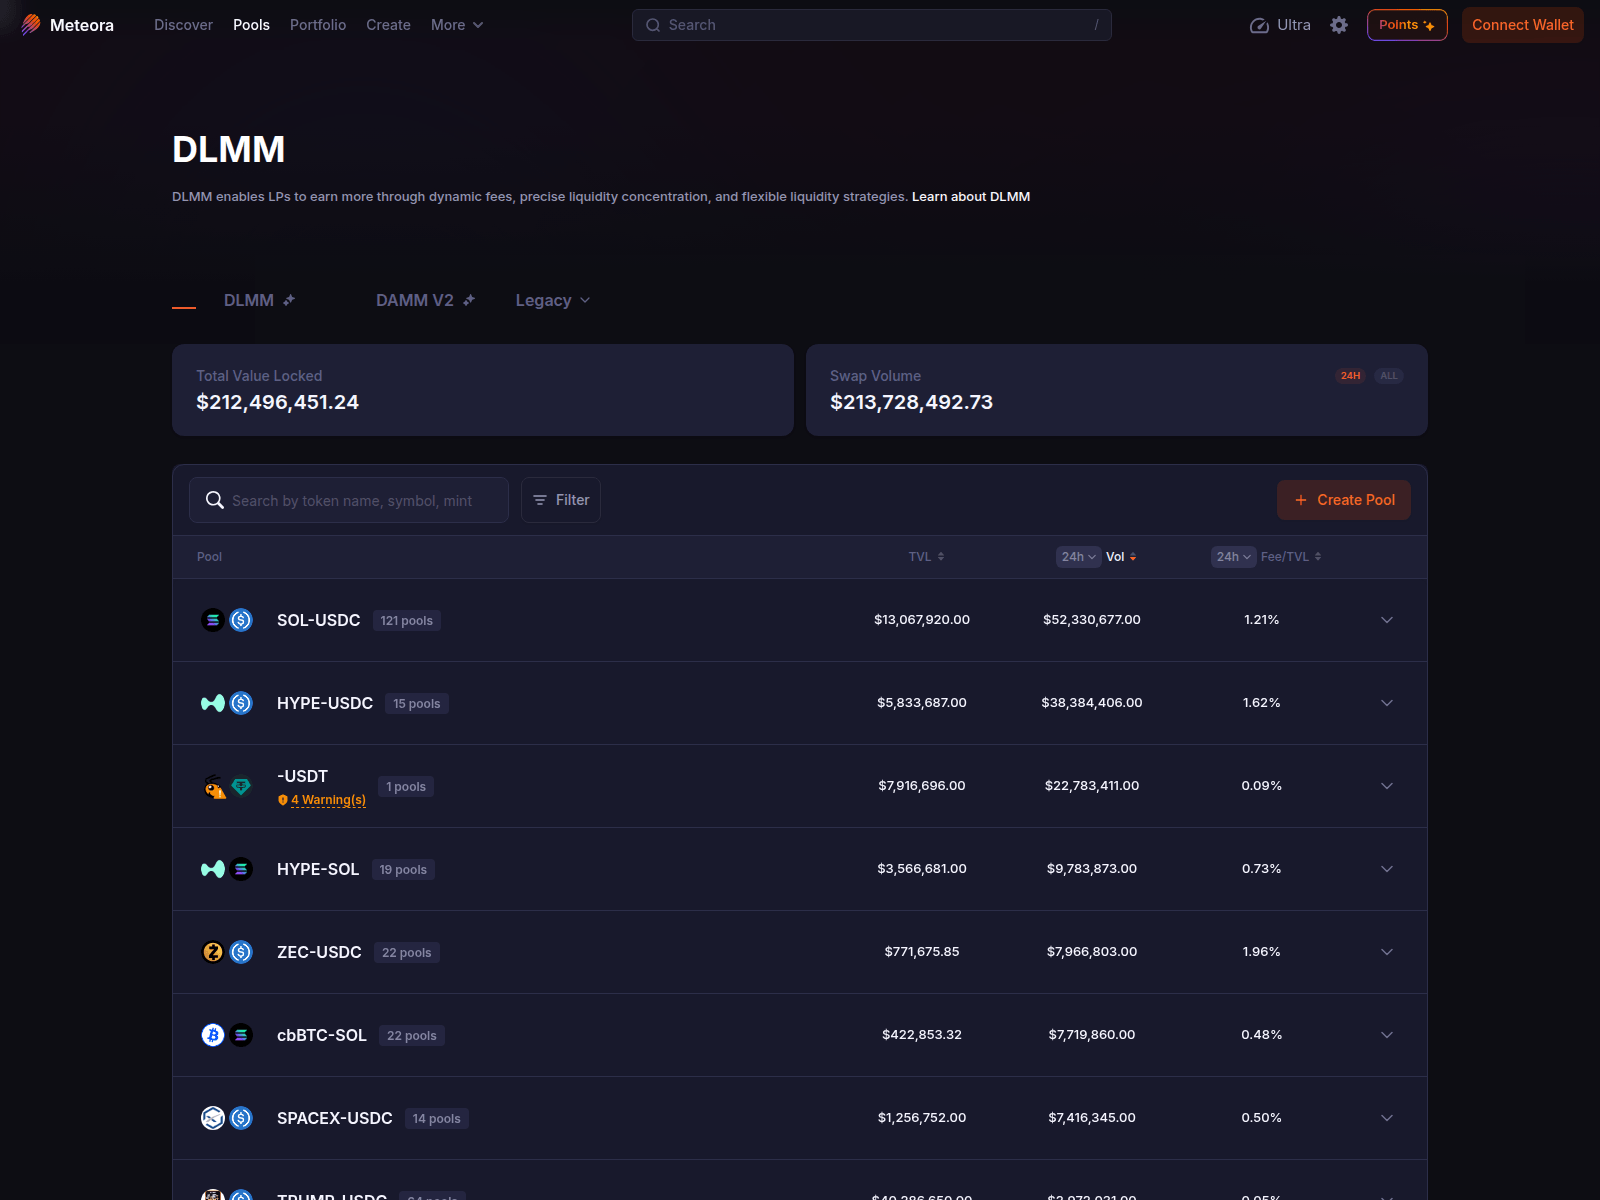Focus the global Search field
Screen dimensions: 1600x1200
pos(872,25)
